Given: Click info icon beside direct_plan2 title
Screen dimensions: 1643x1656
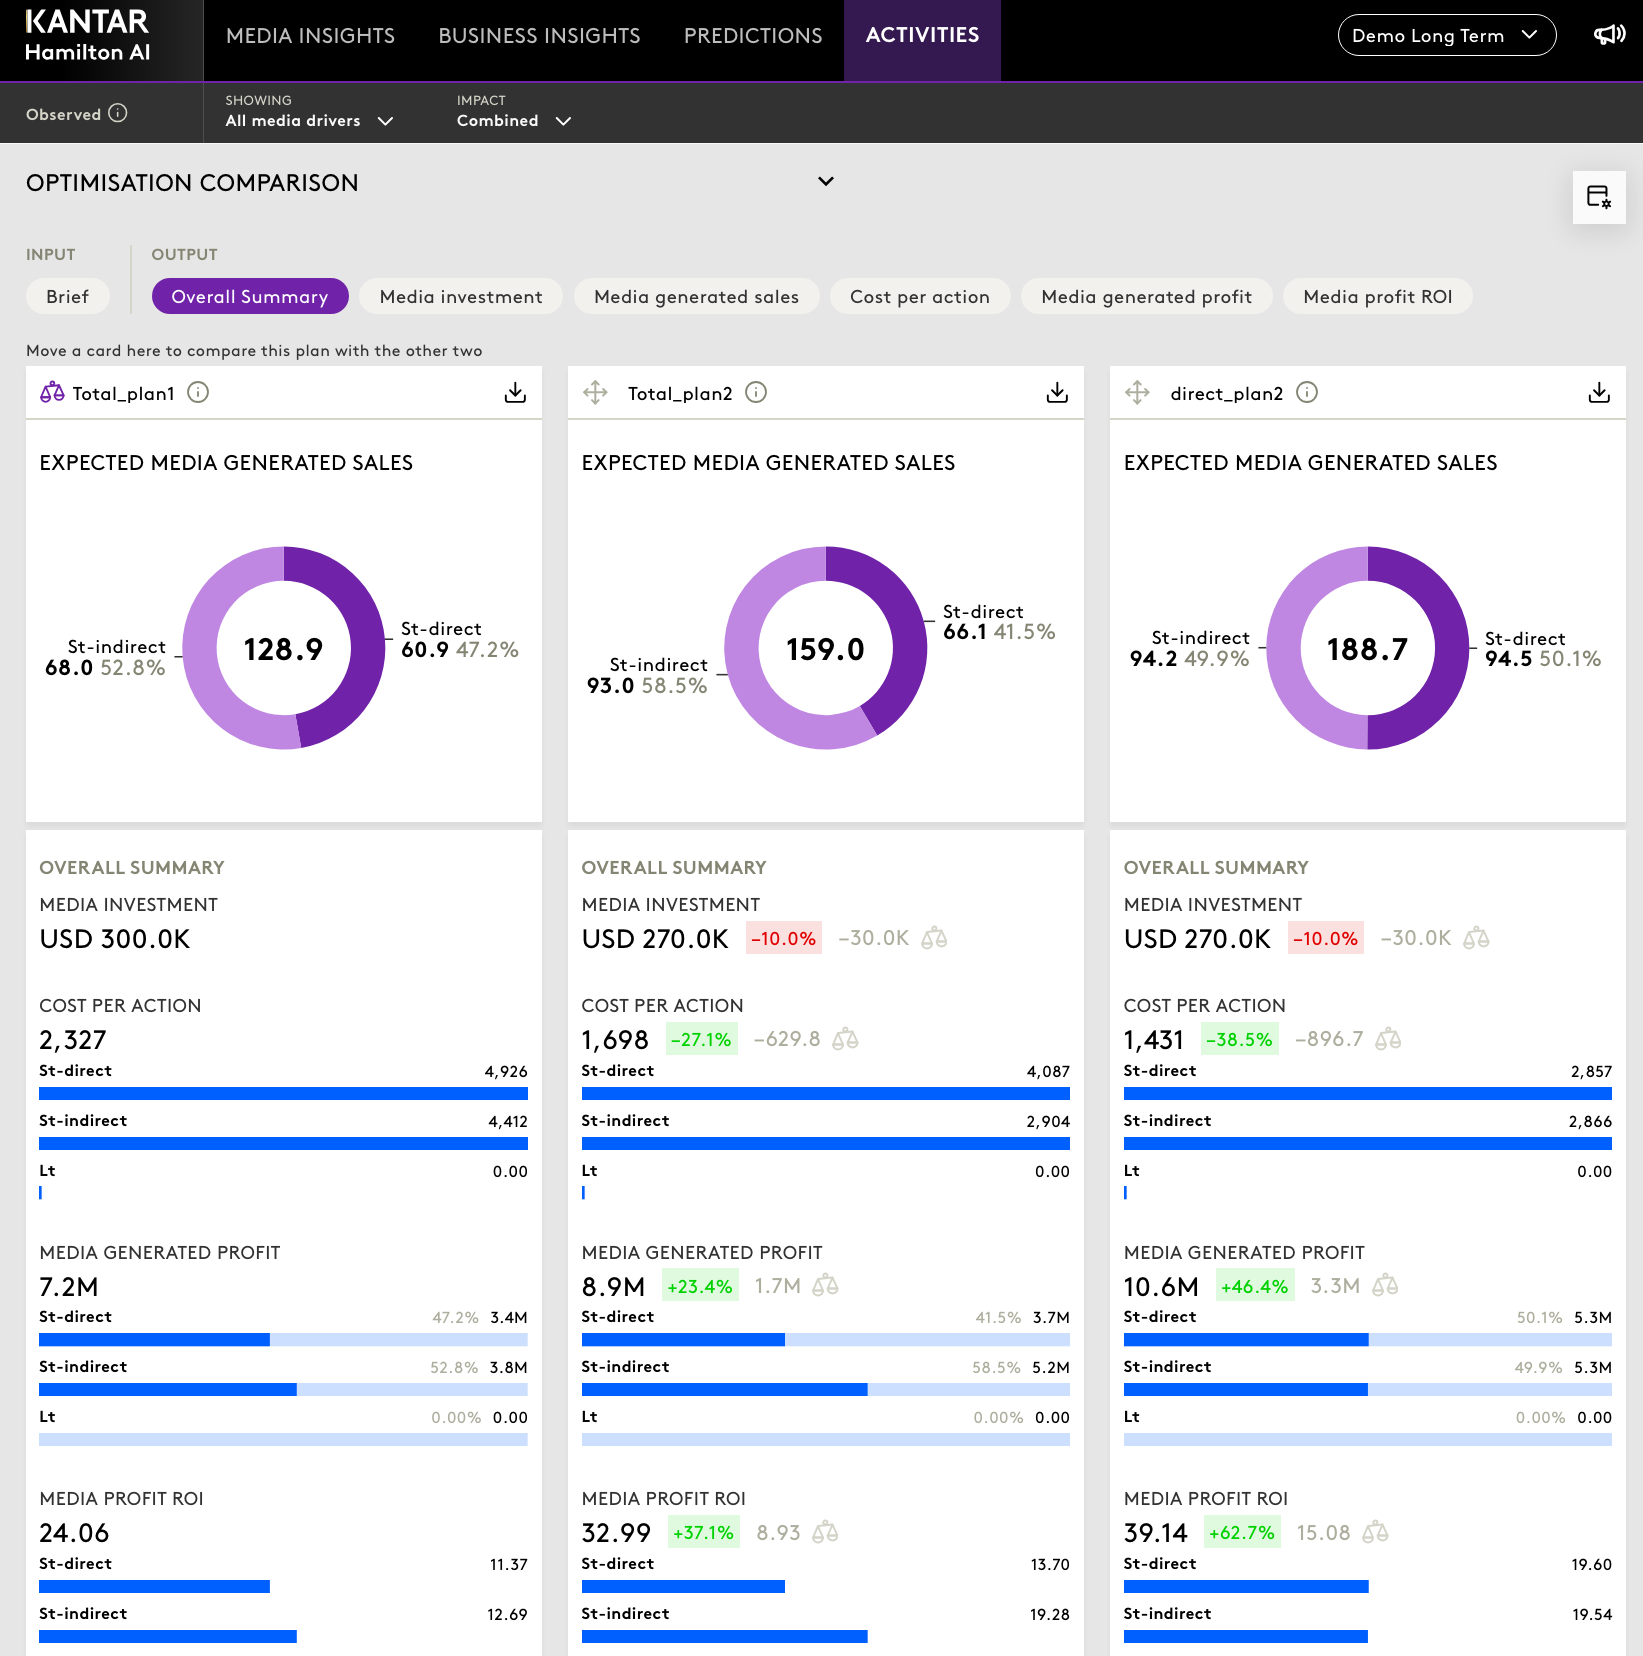Looking at the screenshot, I should (1307, 392).
